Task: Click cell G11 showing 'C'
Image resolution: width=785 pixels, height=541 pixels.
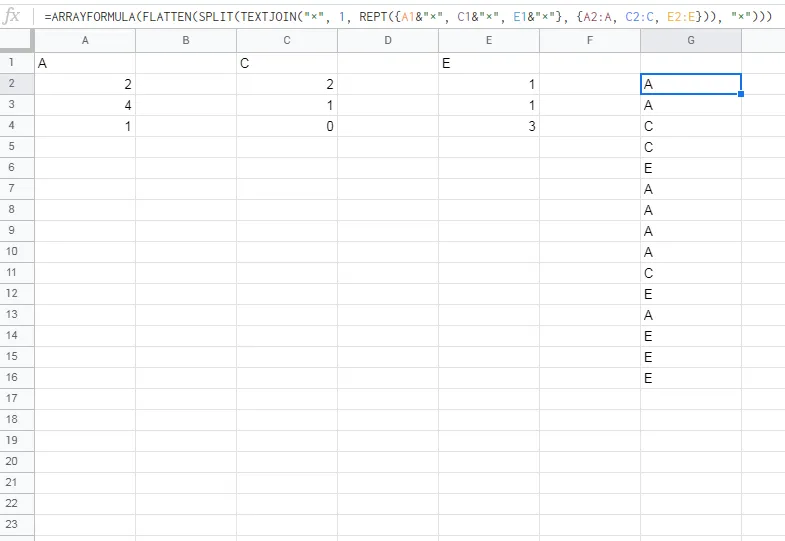Action: click(691, 273)
